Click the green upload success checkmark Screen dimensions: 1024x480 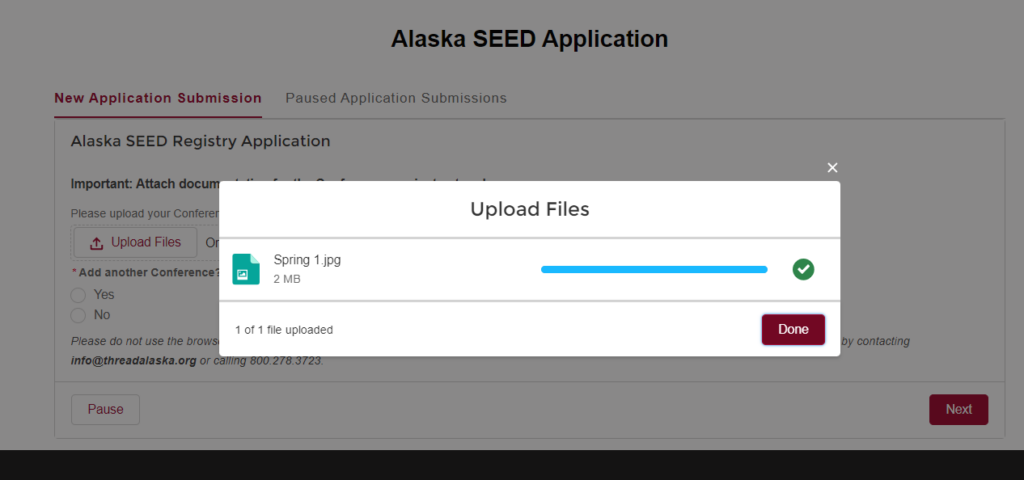tap(803, 269)
